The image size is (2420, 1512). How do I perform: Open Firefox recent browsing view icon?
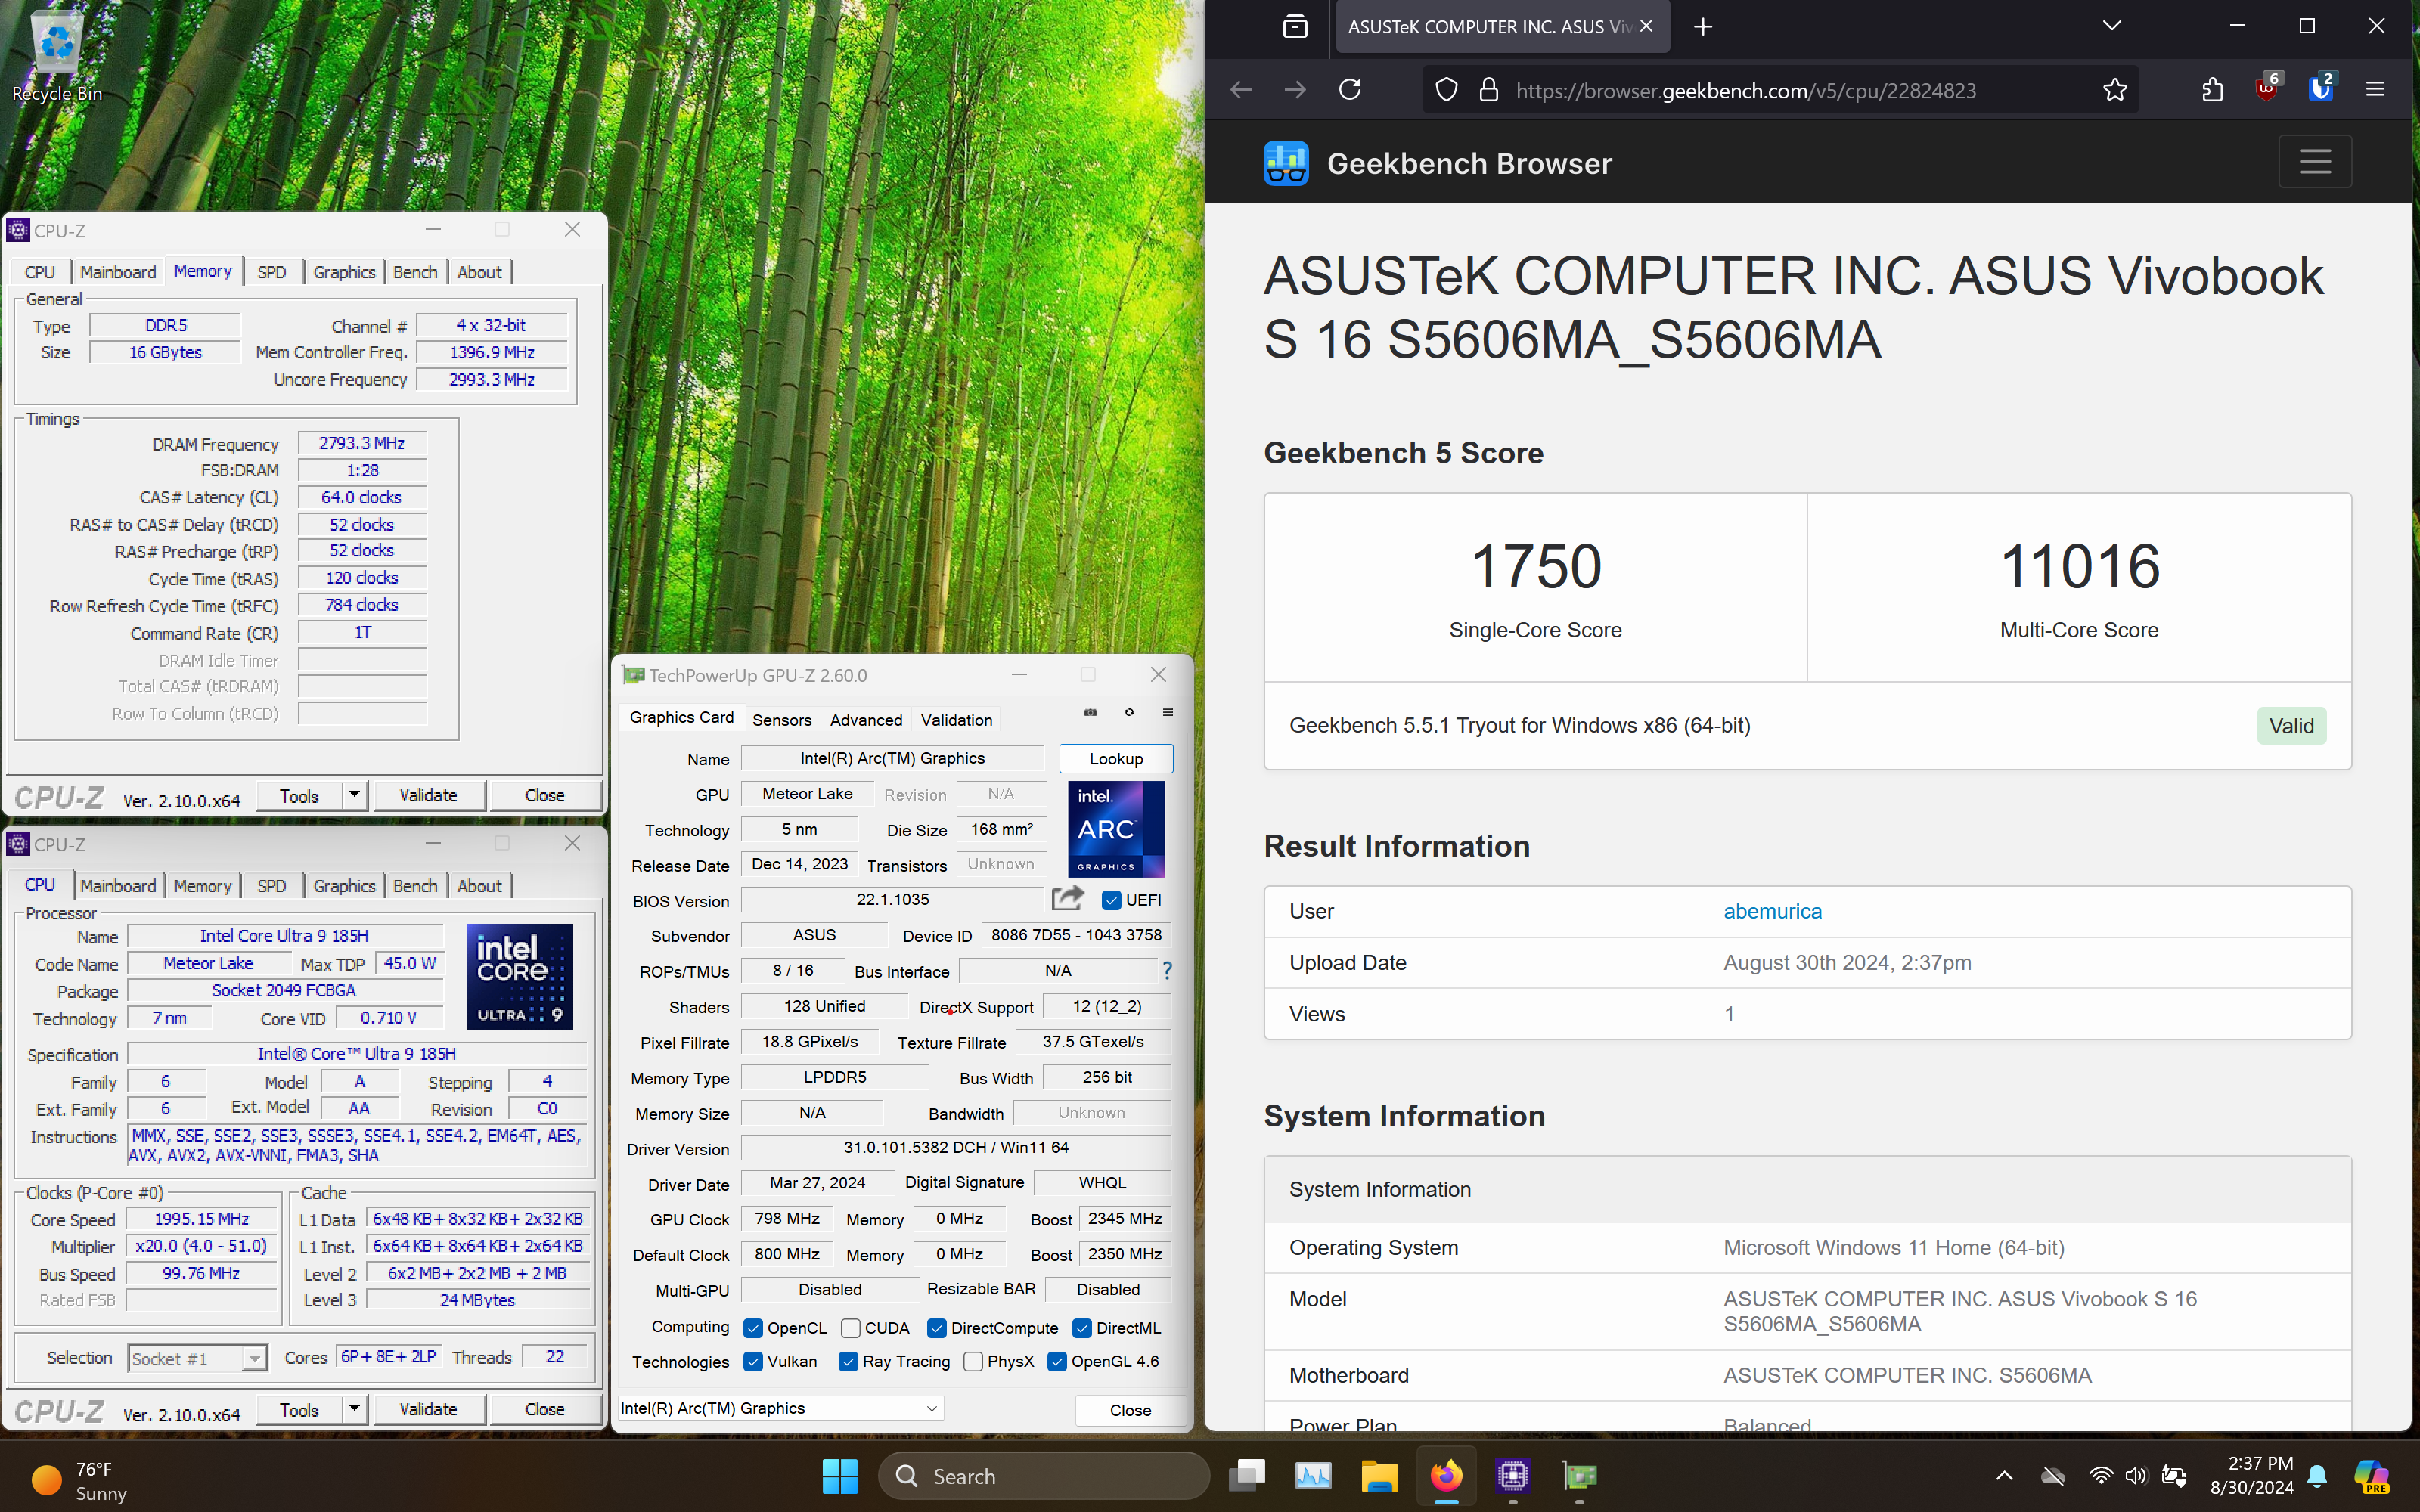[1295, 27]
